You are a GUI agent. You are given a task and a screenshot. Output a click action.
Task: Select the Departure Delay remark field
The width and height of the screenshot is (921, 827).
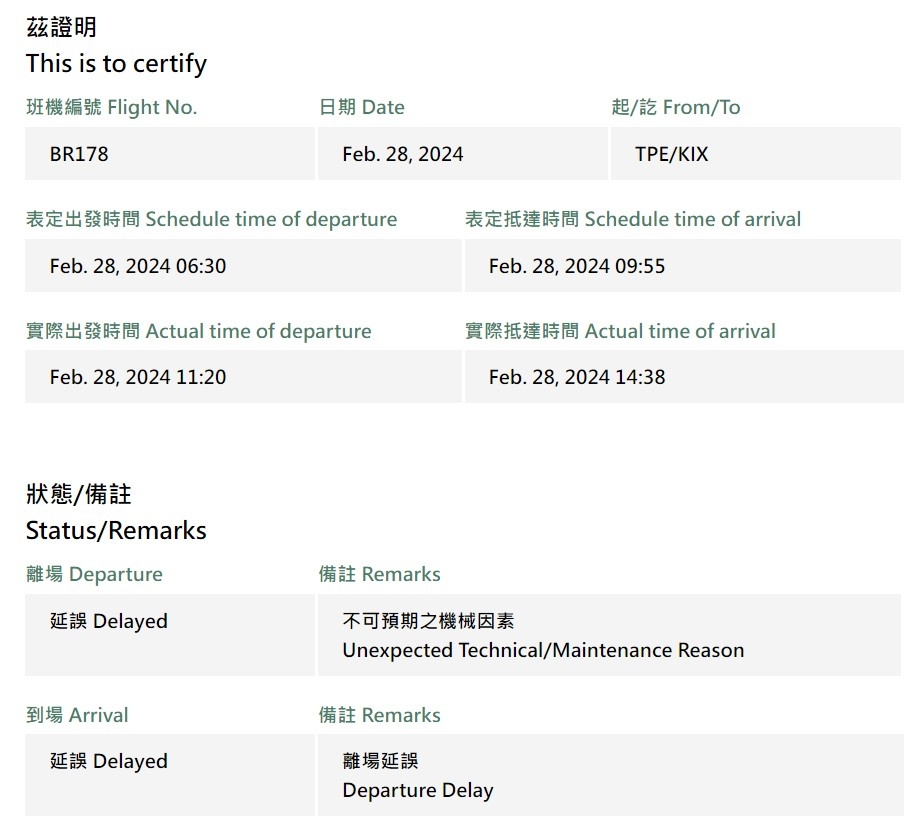(x=609, y=776)
